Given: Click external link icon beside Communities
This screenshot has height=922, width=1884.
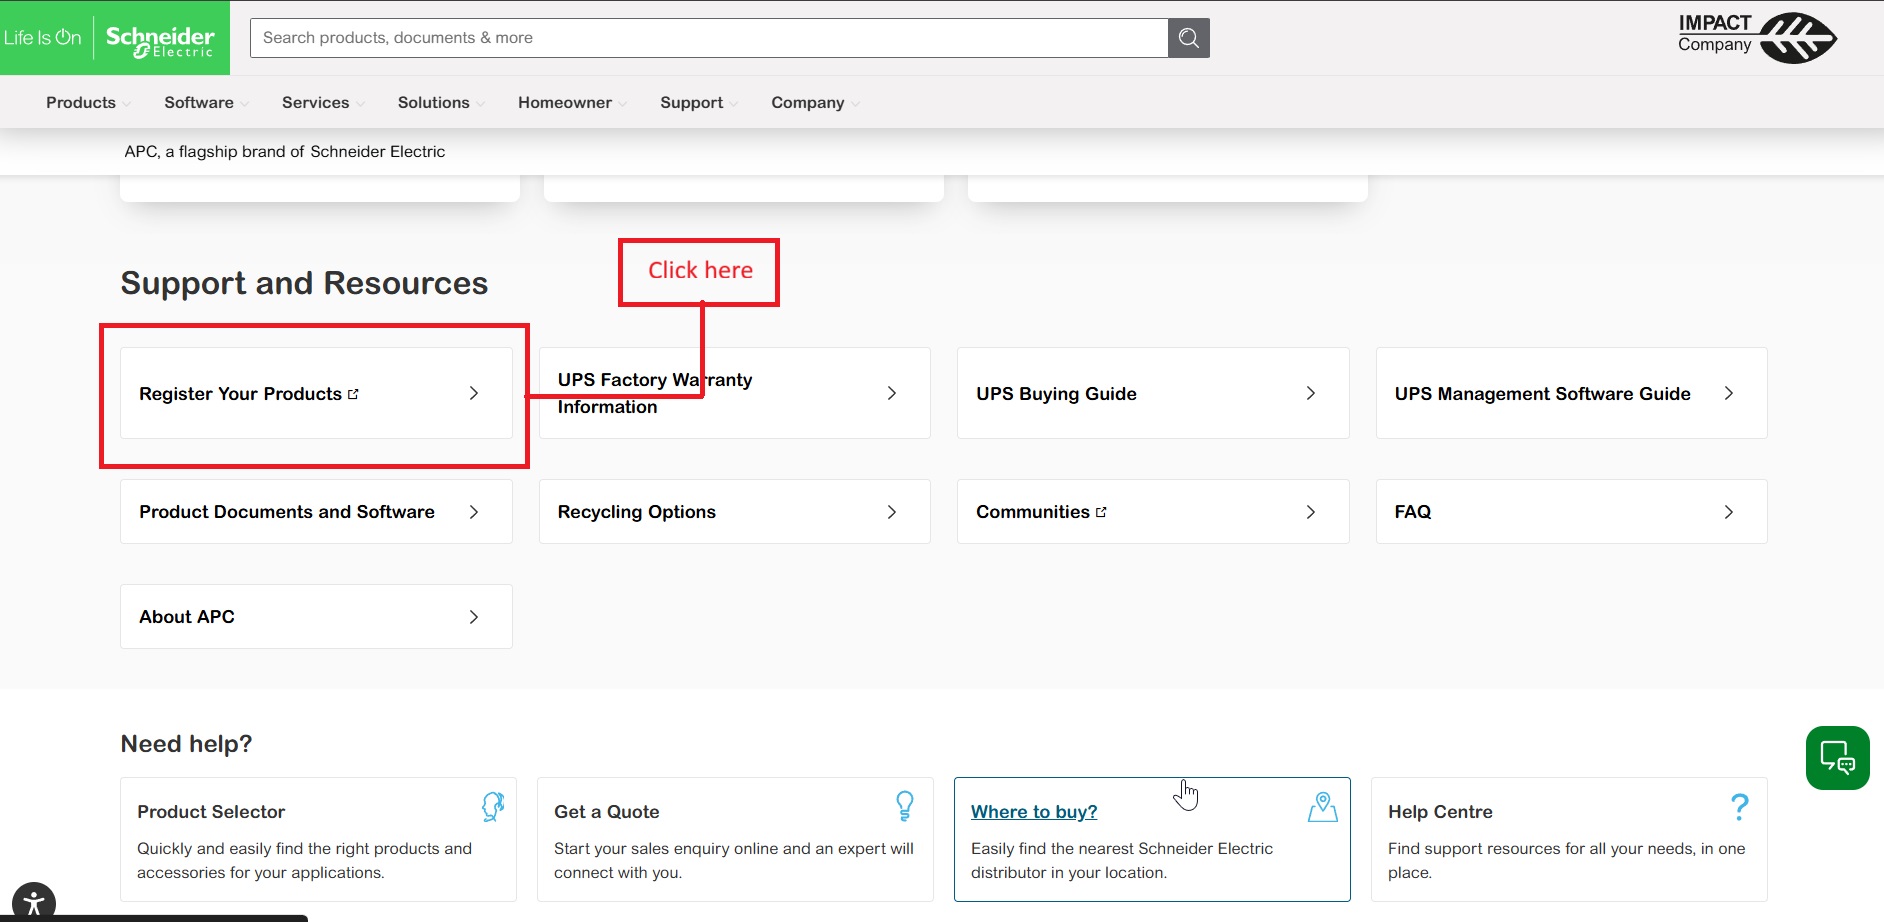Looking at the screenshot, I should pyautogui.click(x=1101, y=512).
